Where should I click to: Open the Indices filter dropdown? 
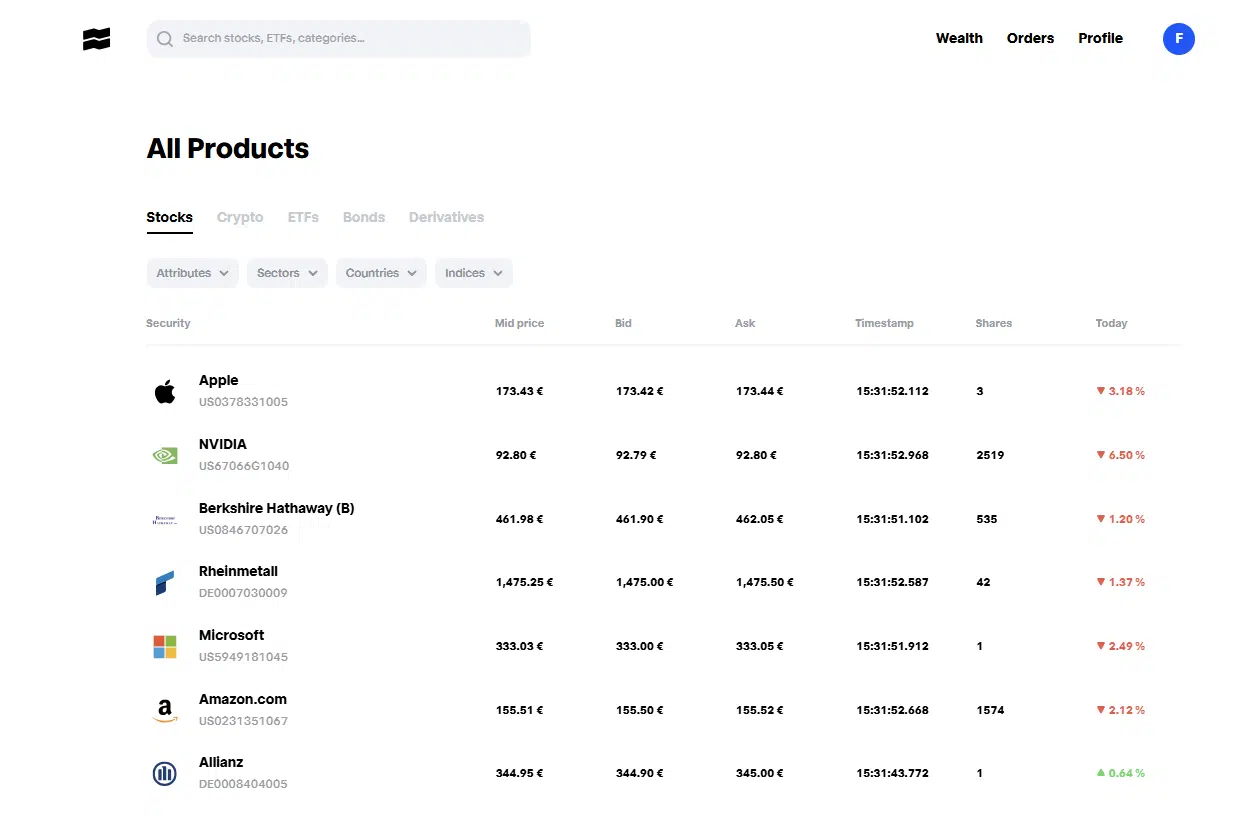pos(474,273)
